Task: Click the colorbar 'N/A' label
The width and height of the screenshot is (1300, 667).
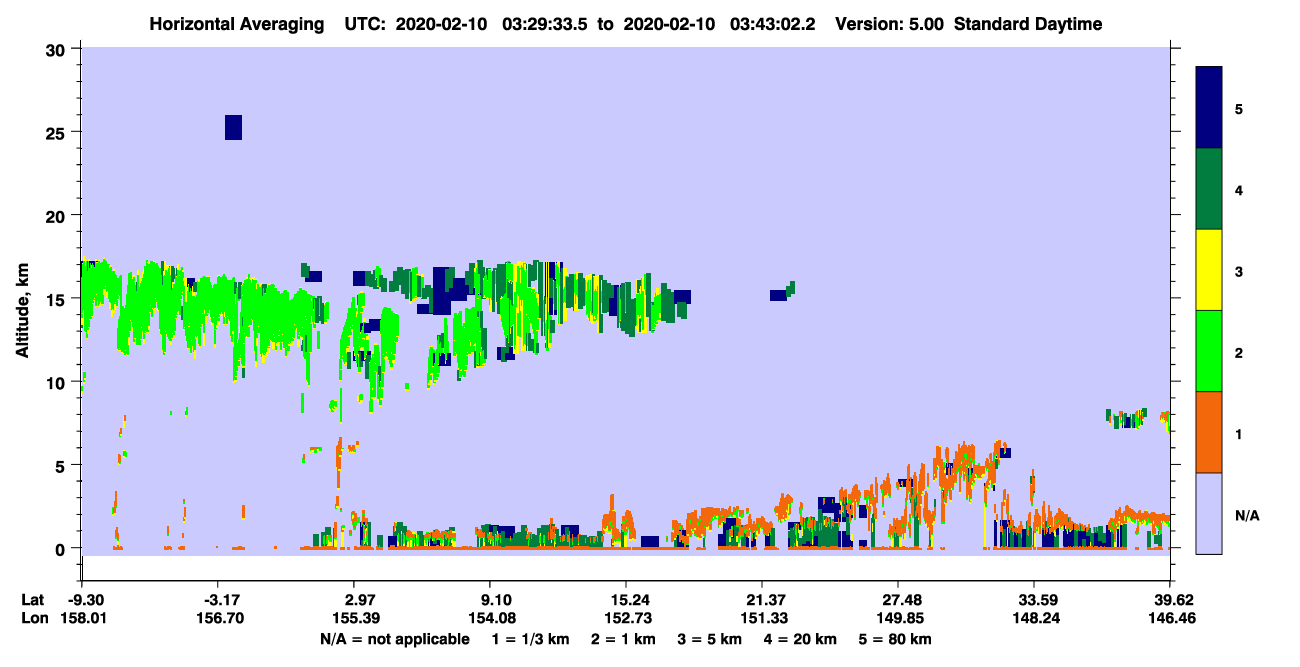Action: (1246, 515)
